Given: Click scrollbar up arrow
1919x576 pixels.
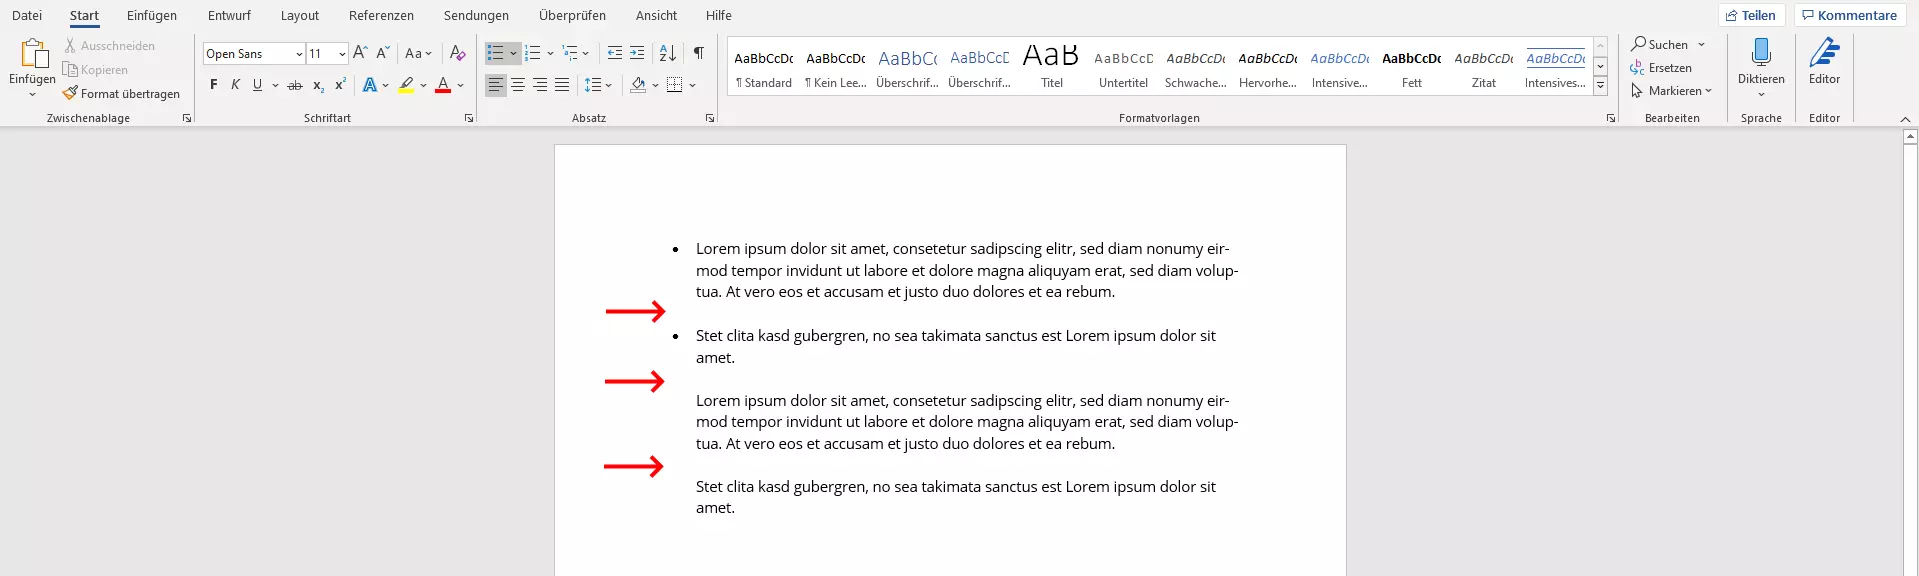Looking at the screenshot, I should pyautogui.click(x=1910, y=136).
